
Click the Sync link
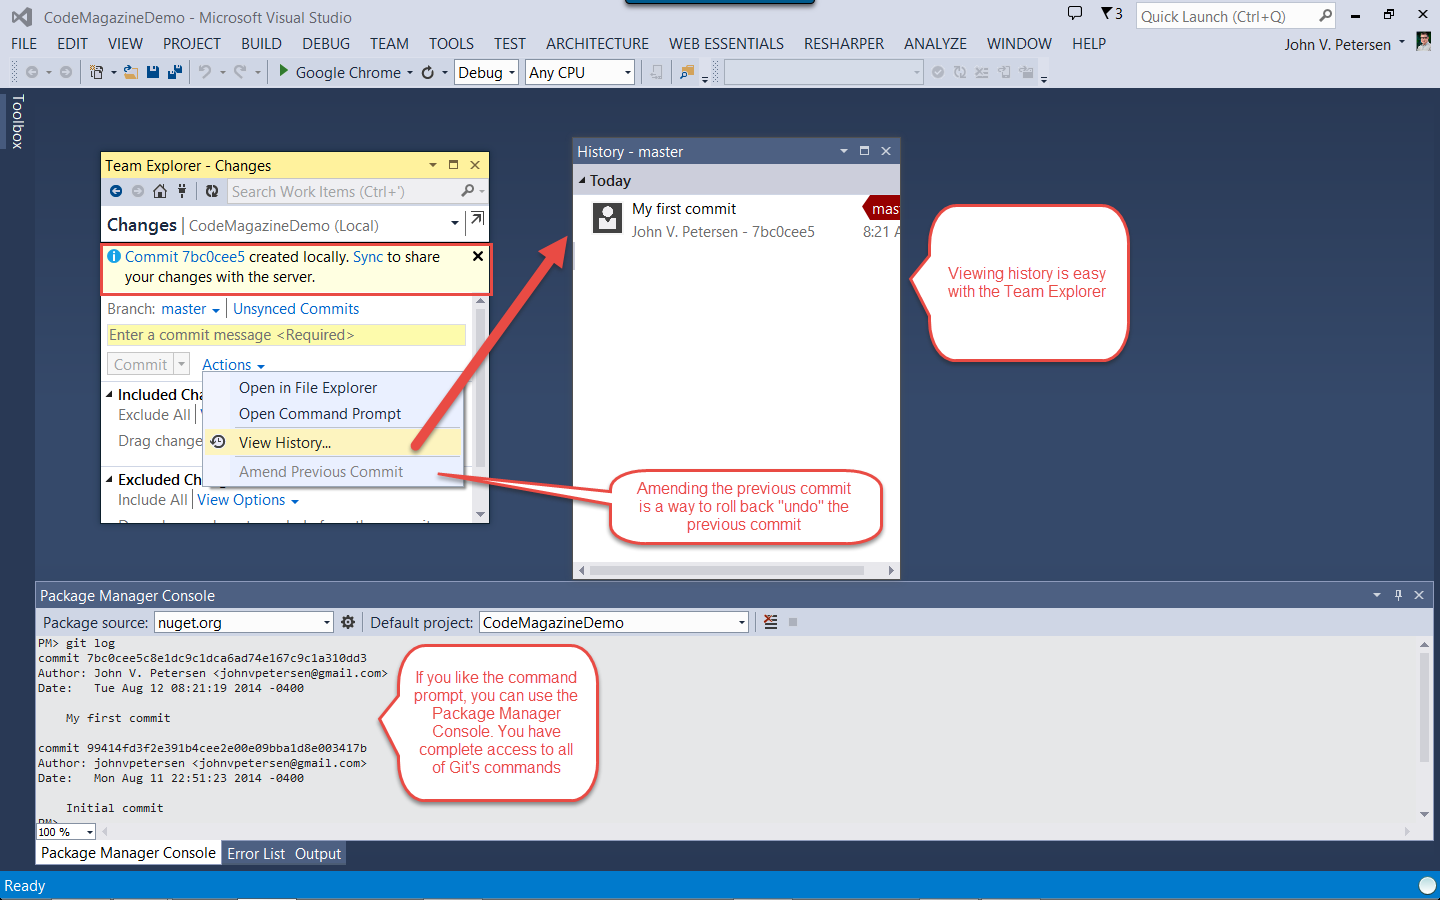(x=368, y=257)
